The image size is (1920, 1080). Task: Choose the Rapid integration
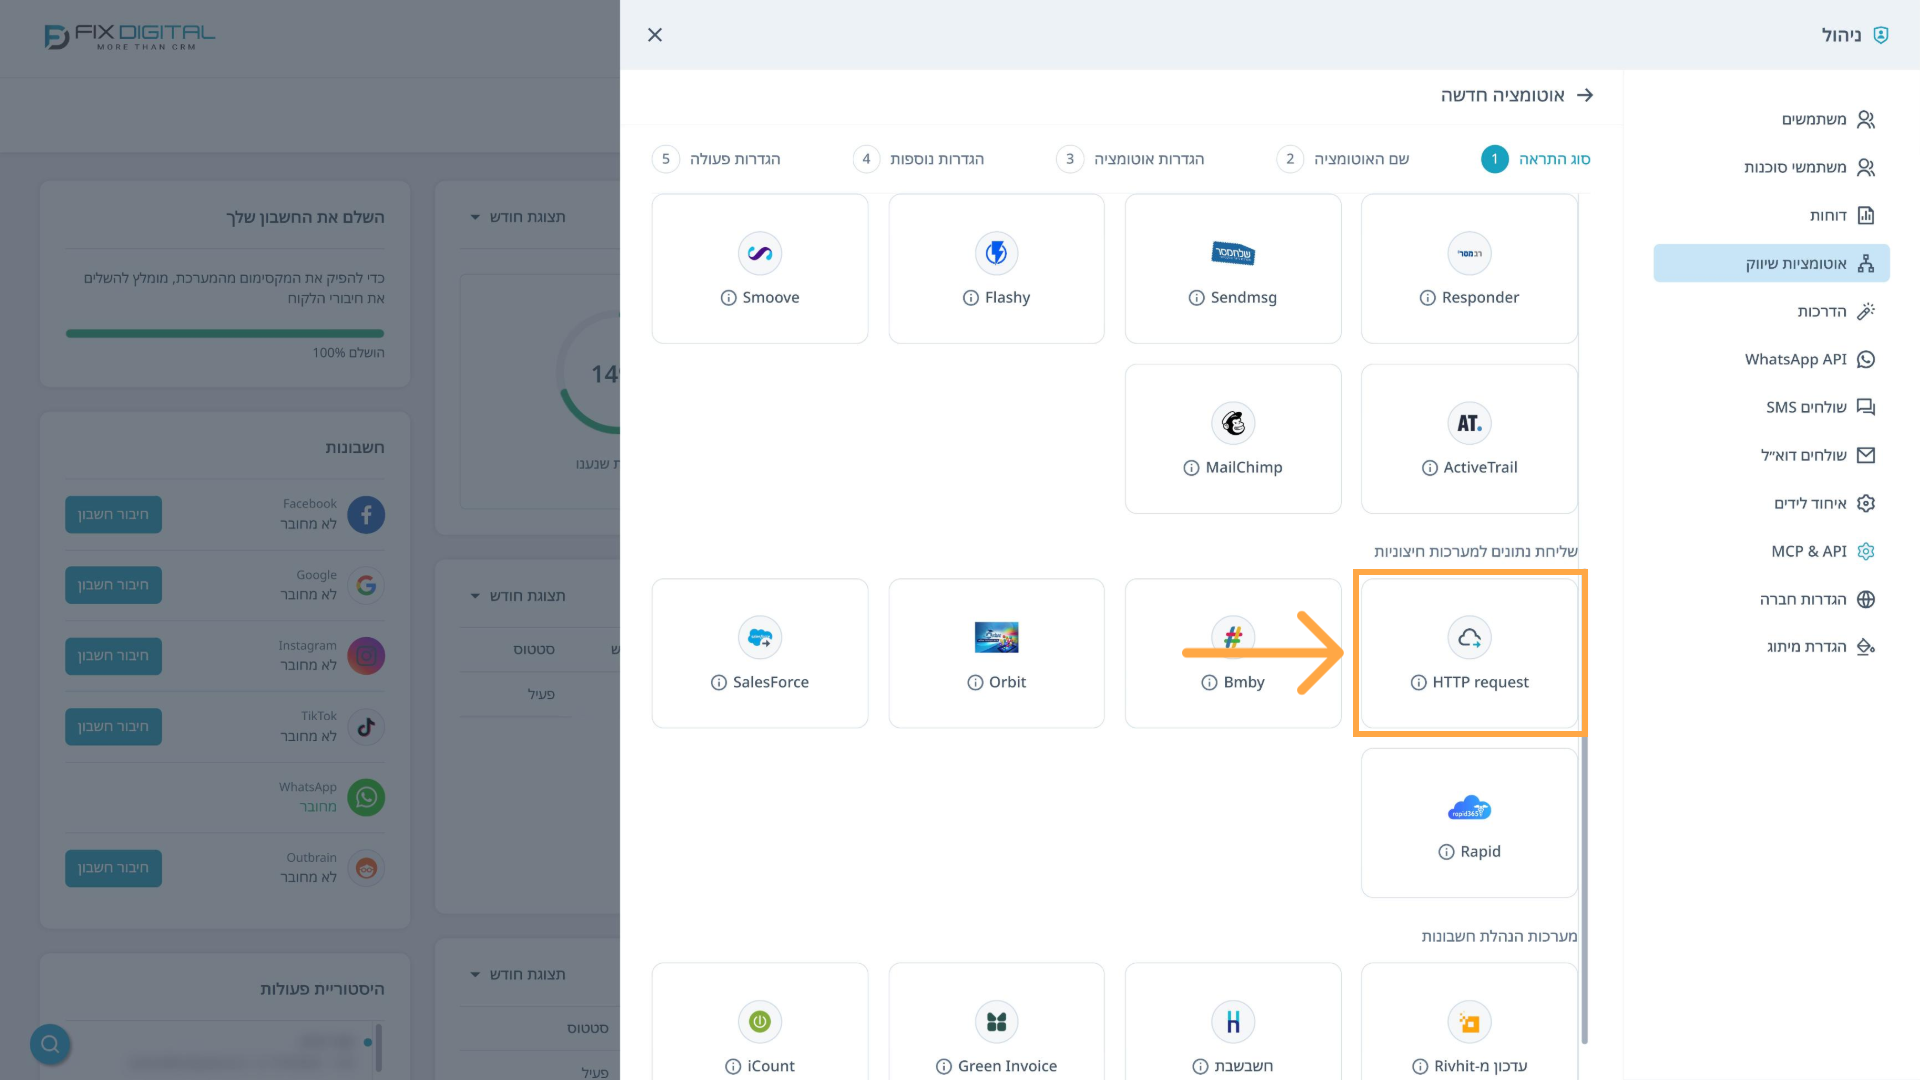pos(1469,823)
